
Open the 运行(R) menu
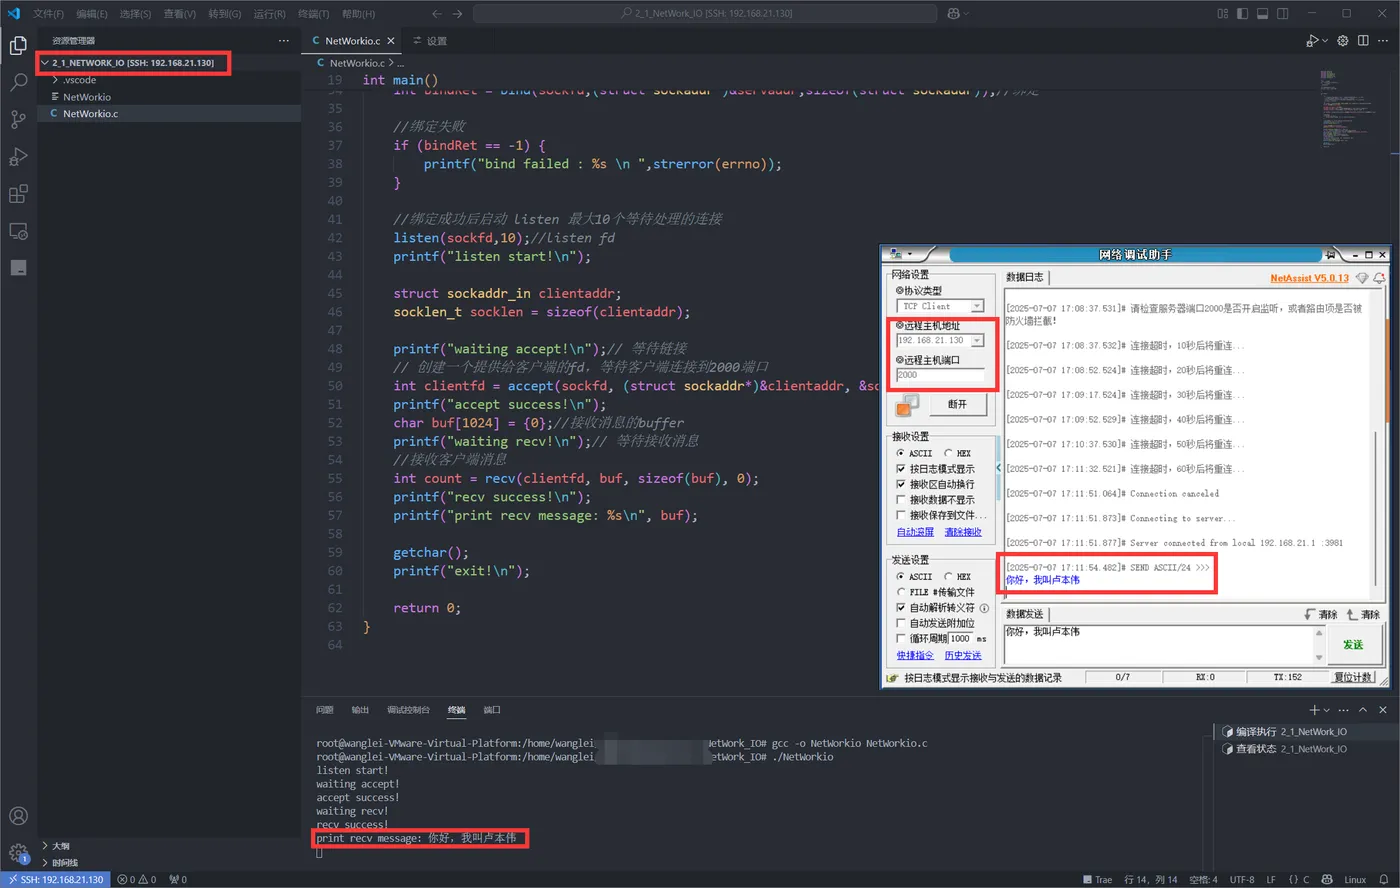click(269, 14)
